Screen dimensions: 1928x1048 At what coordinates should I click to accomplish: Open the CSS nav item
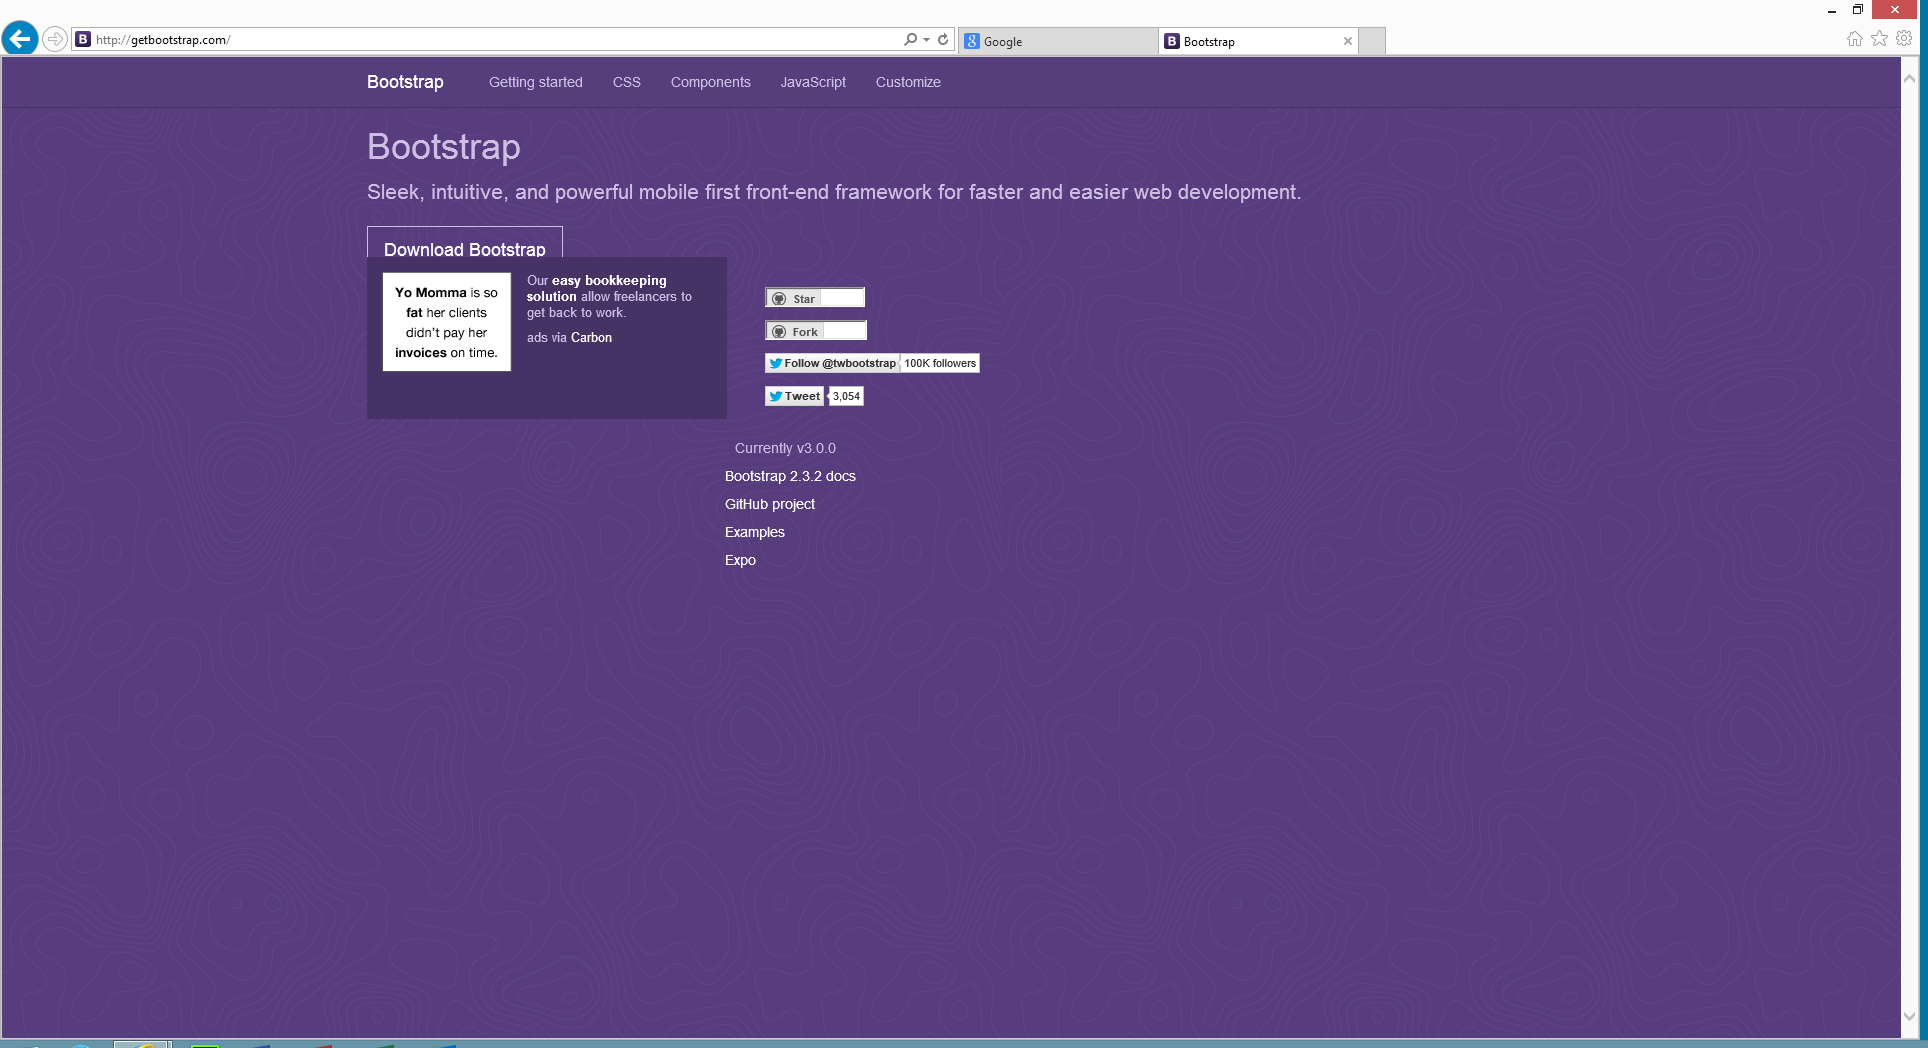627,82
